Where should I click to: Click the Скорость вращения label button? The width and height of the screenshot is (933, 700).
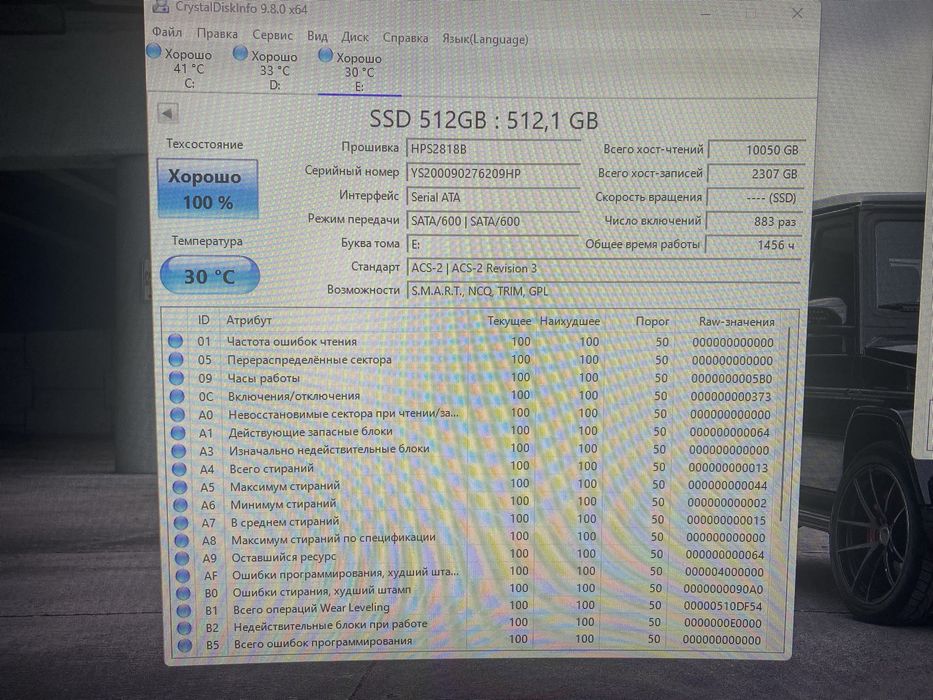(x=648, y=197)
